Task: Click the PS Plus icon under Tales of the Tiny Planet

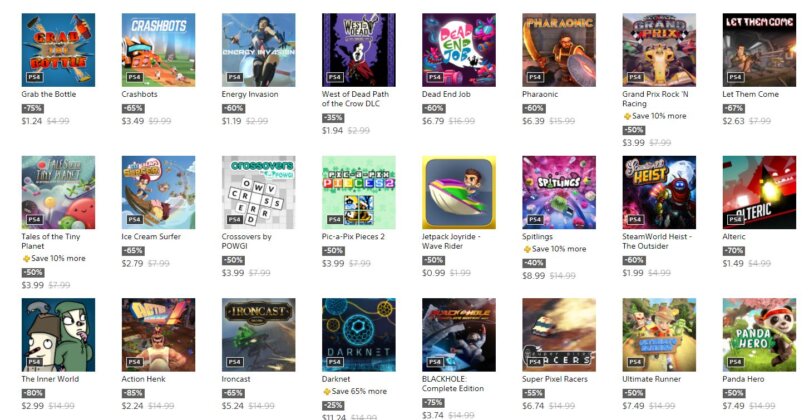Action: click(x=26, y=259)
